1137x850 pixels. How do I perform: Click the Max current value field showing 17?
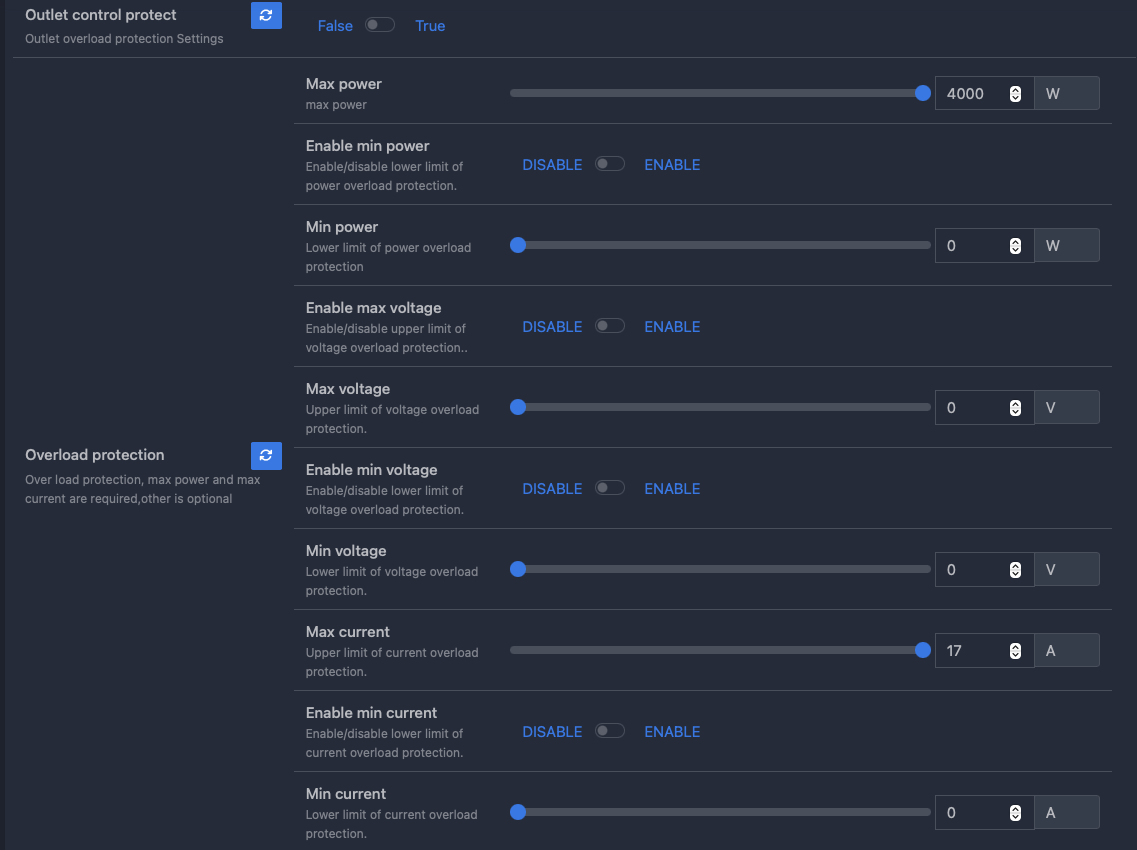(x=984, y=650)
